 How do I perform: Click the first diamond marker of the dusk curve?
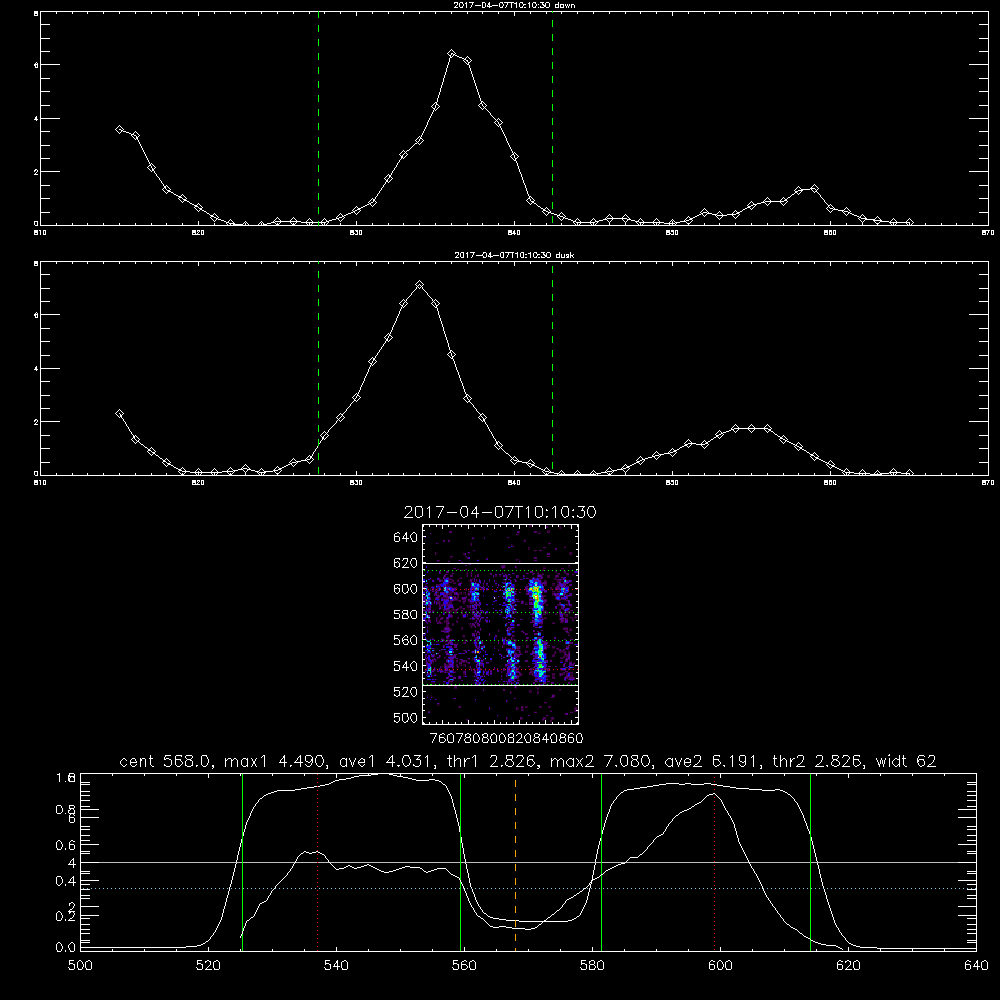pyautogui.click(x=119, y=413)
